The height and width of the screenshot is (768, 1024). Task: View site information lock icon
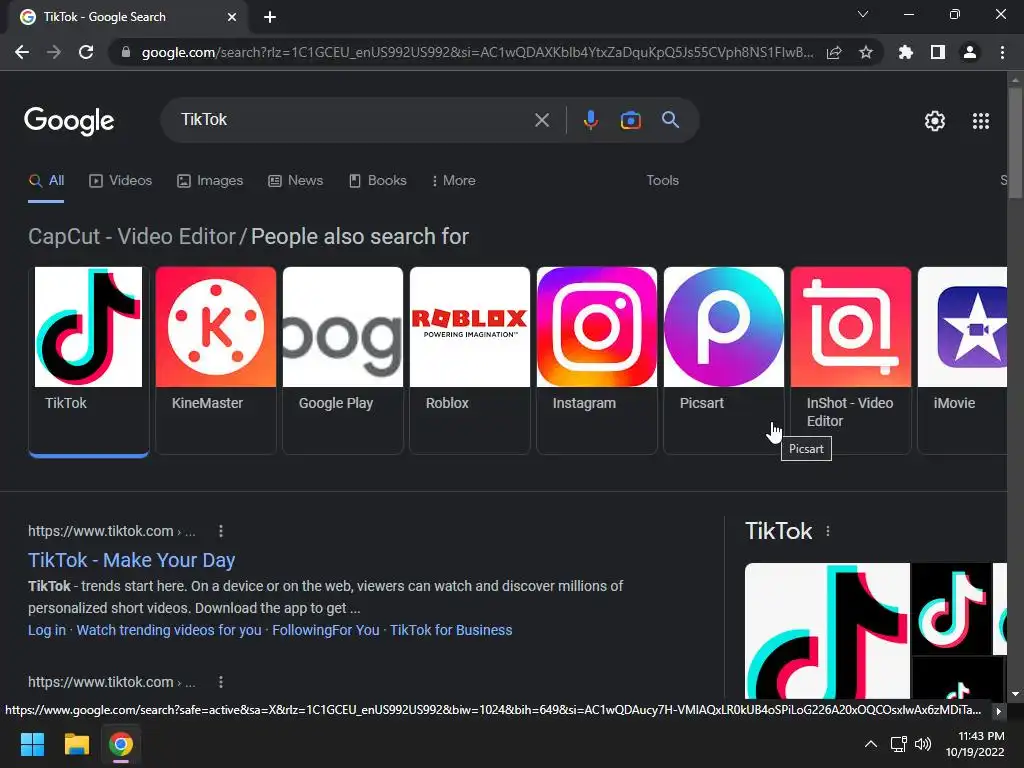coord(126,52)
